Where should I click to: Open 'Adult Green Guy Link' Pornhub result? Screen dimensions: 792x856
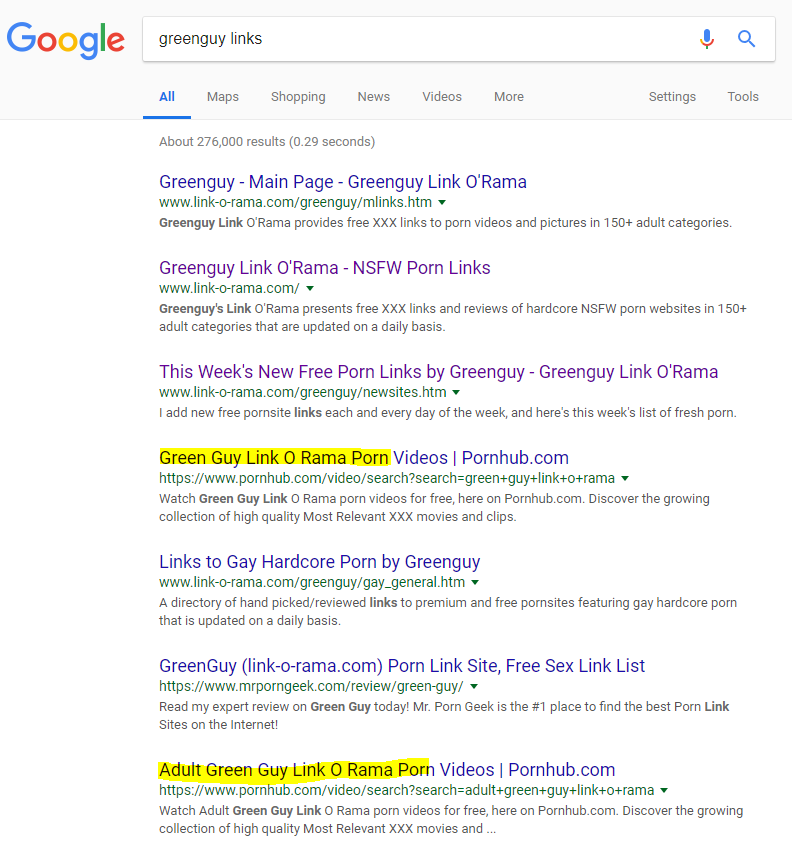[x=387, y=770]
